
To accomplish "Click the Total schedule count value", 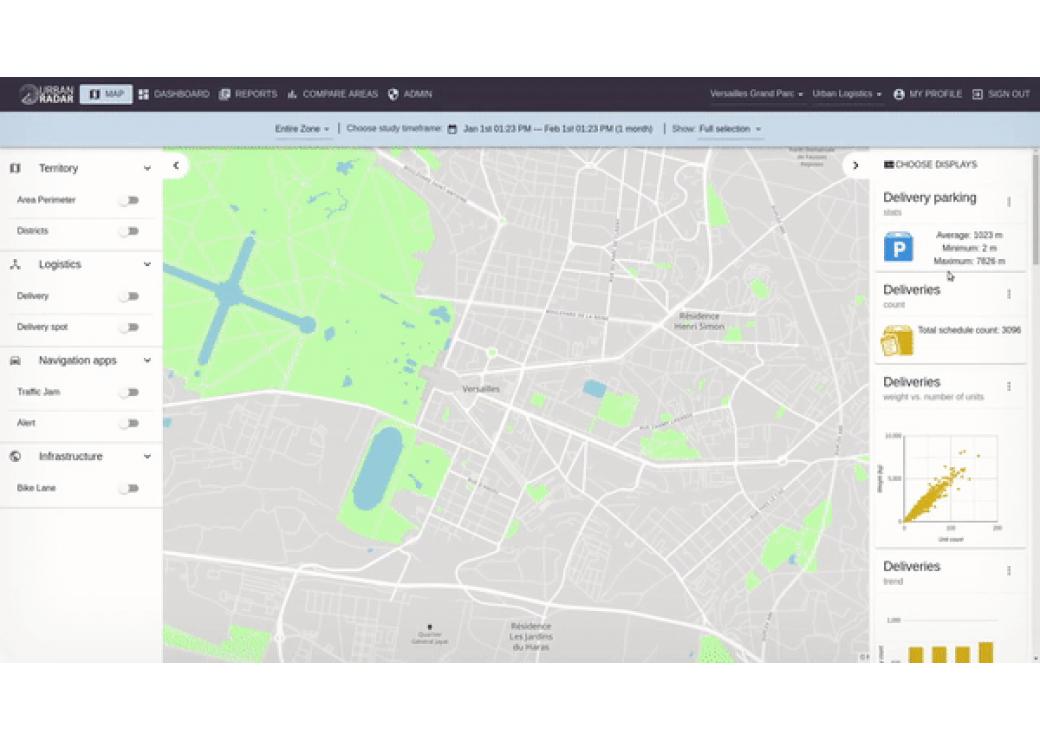I will (x=969, y=330).
